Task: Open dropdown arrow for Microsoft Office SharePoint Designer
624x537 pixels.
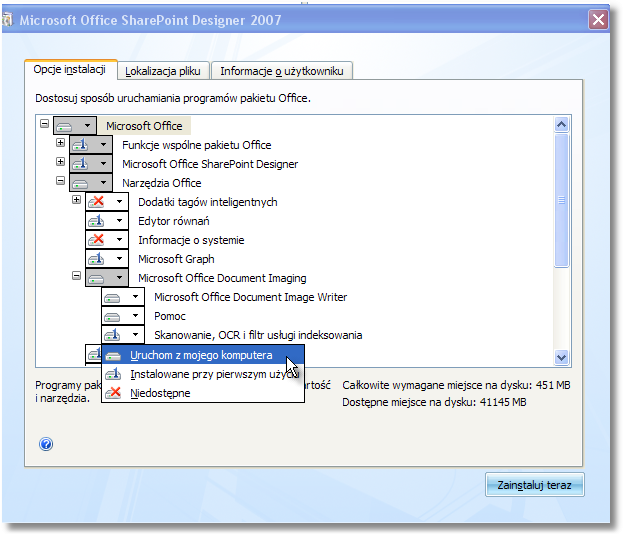Action: coord(103,164)
